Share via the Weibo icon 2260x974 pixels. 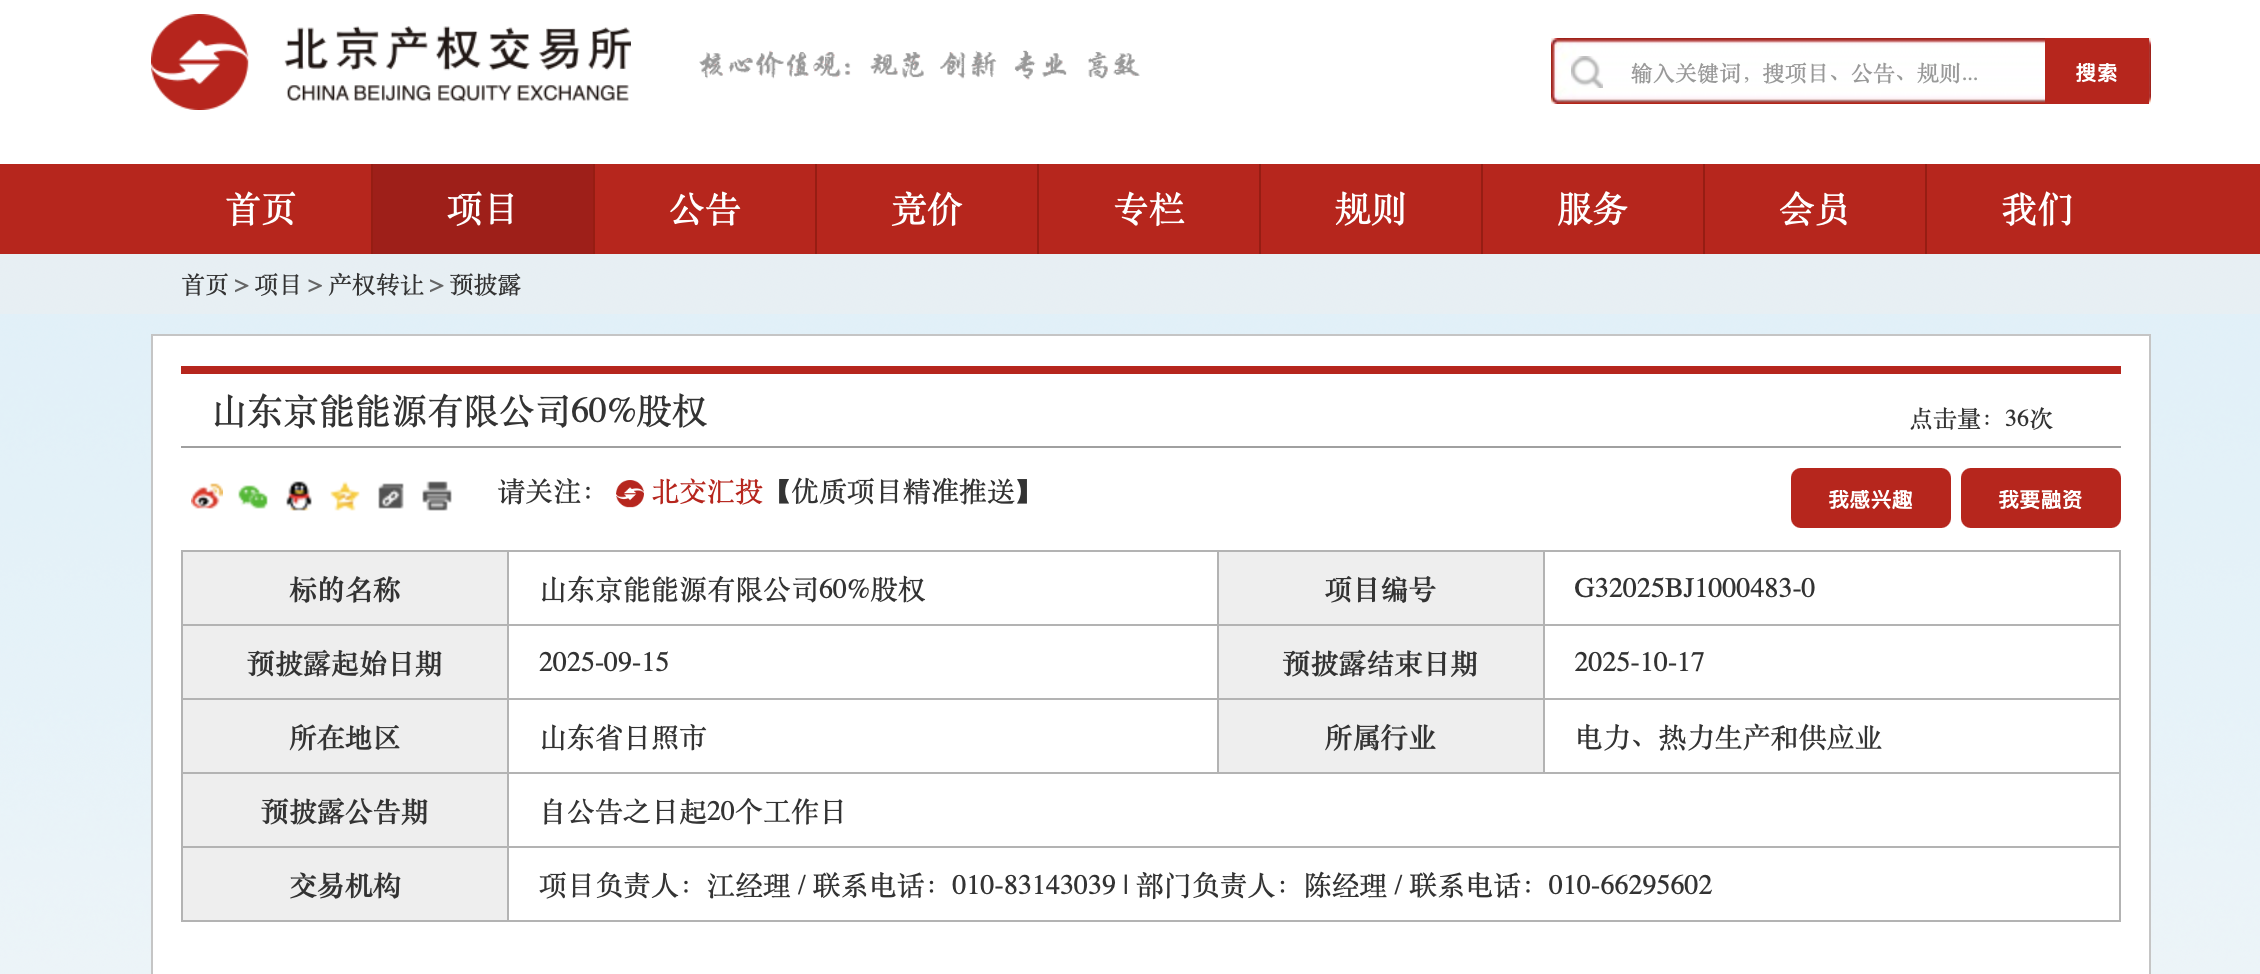pos(206,495)
